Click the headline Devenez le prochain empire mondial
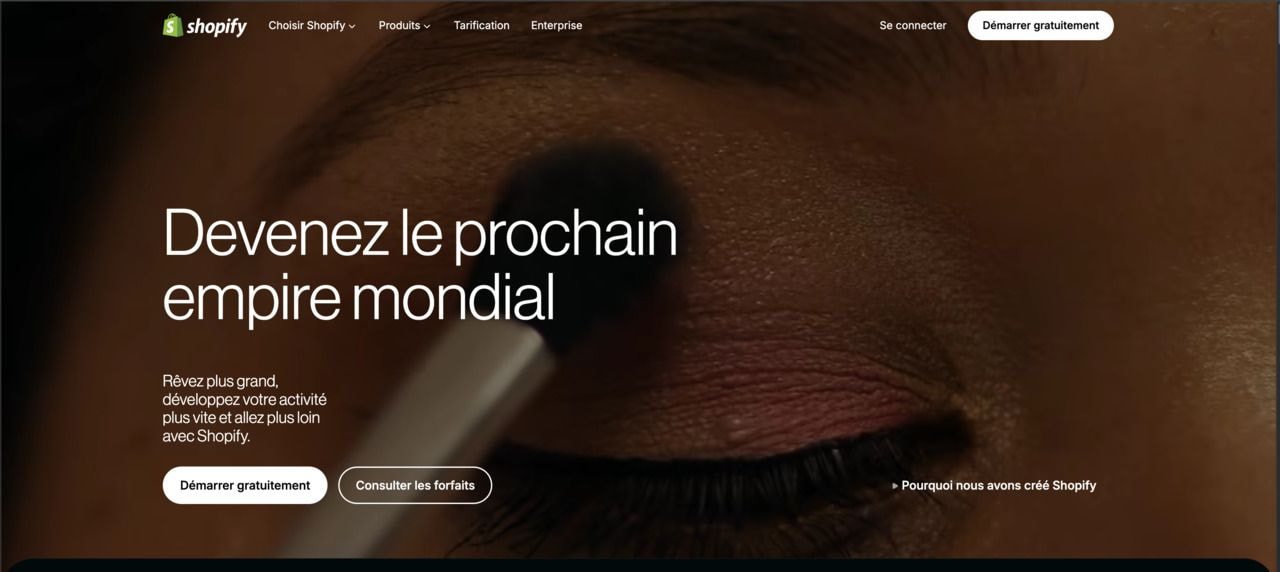This screenshot has height=572, width=1280. pyautogui.click(x=420, y=265)
